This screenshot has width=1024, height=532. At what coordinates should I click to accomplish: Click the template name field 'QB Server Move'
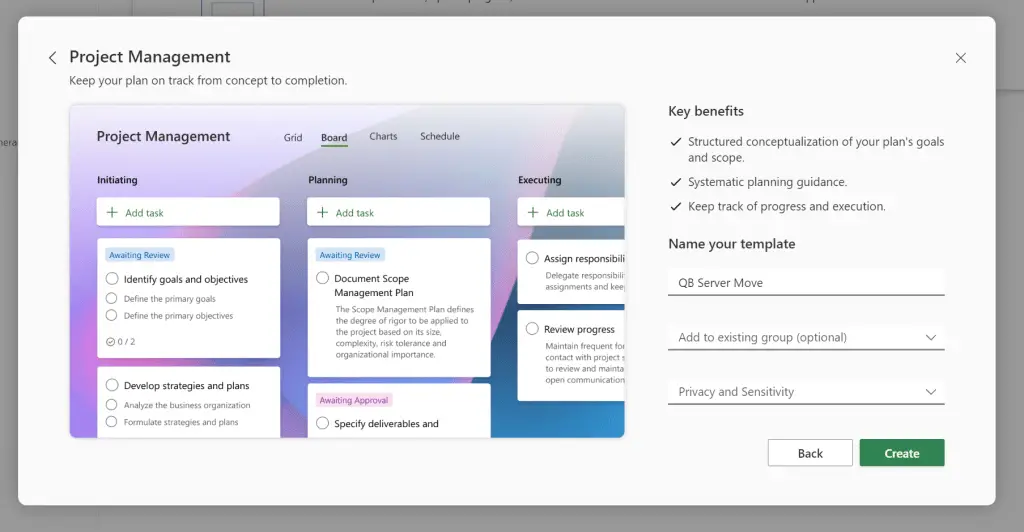[x=805, y=283]
